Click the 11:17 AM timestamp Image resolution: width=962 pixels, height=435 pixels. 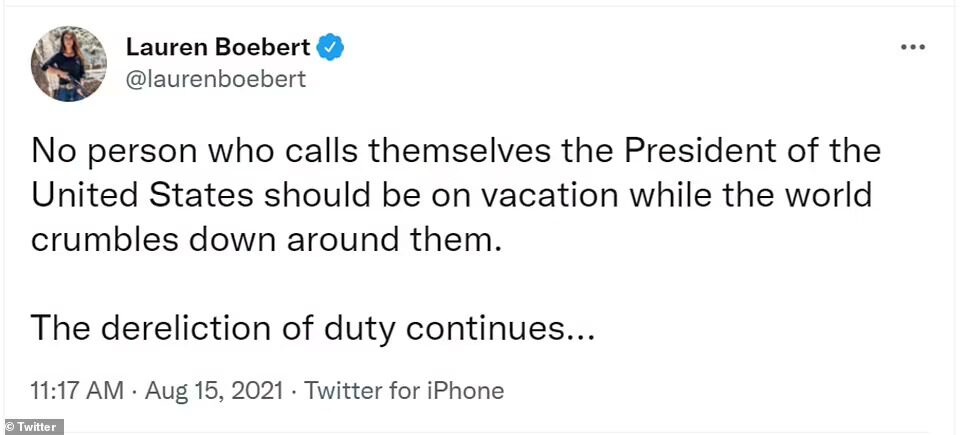tap(77, 390)
